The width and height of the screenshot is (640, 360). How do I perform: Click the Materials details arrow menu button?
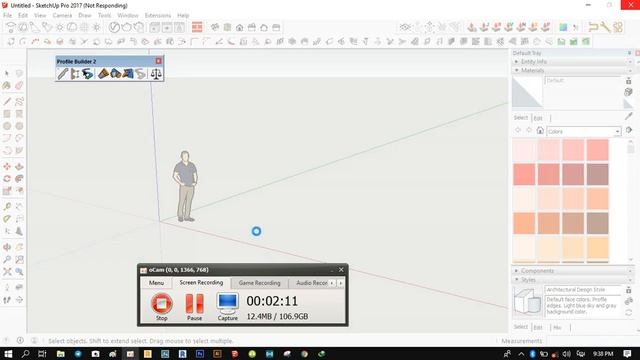(629, 130)
